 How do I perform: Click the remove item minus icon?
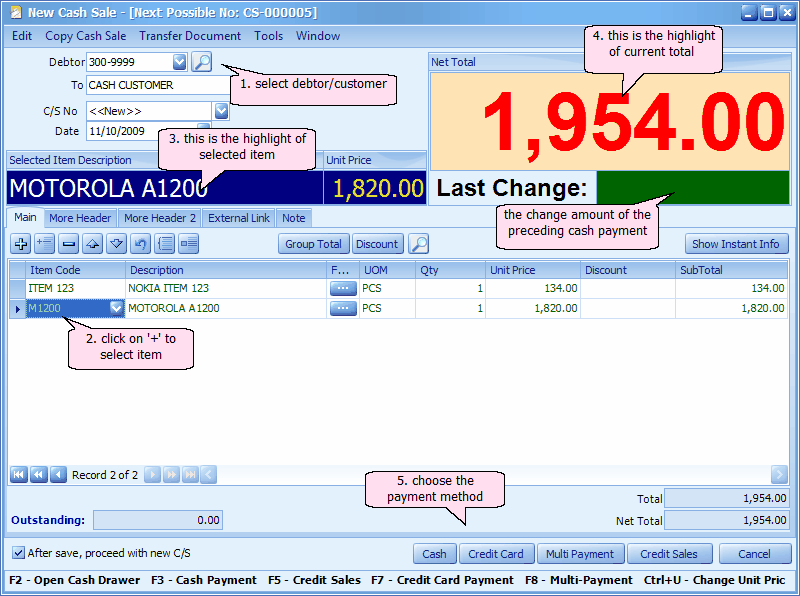68,244
